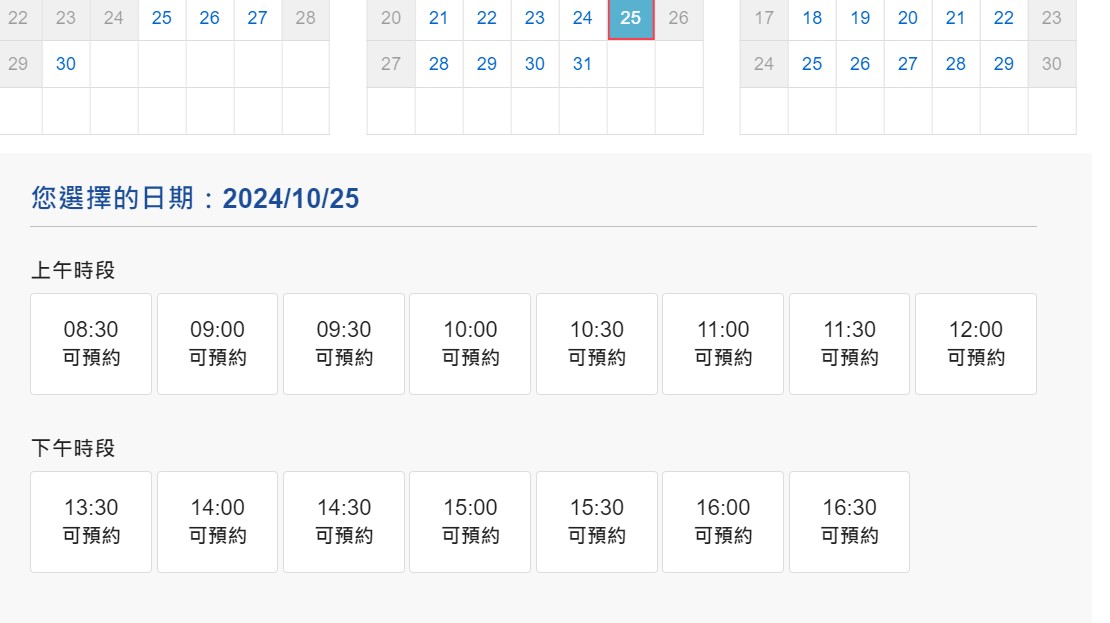Select October 31 in the calendar
1110x623 pixels.
coord(583,64)
